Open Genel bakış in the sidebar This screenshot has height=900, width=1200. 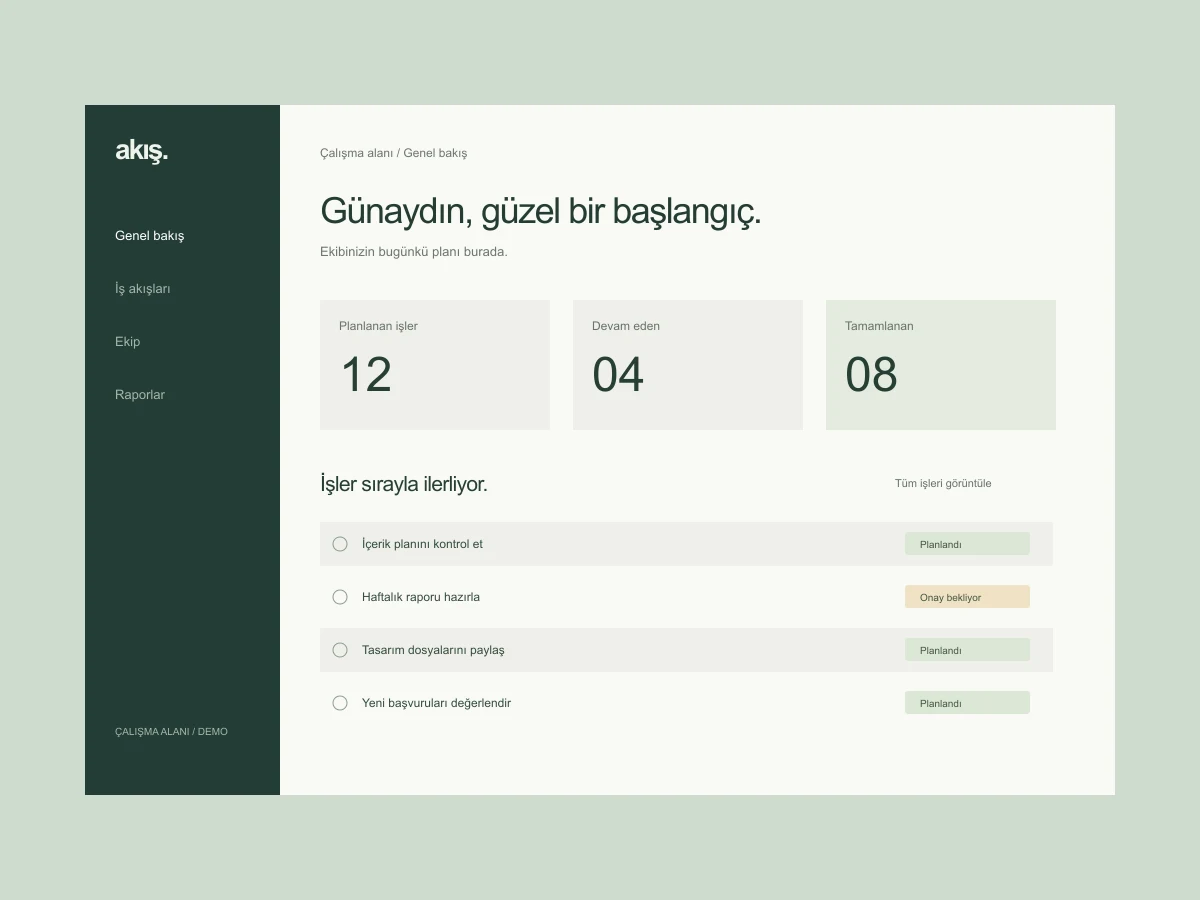click(x=150, y=236)
